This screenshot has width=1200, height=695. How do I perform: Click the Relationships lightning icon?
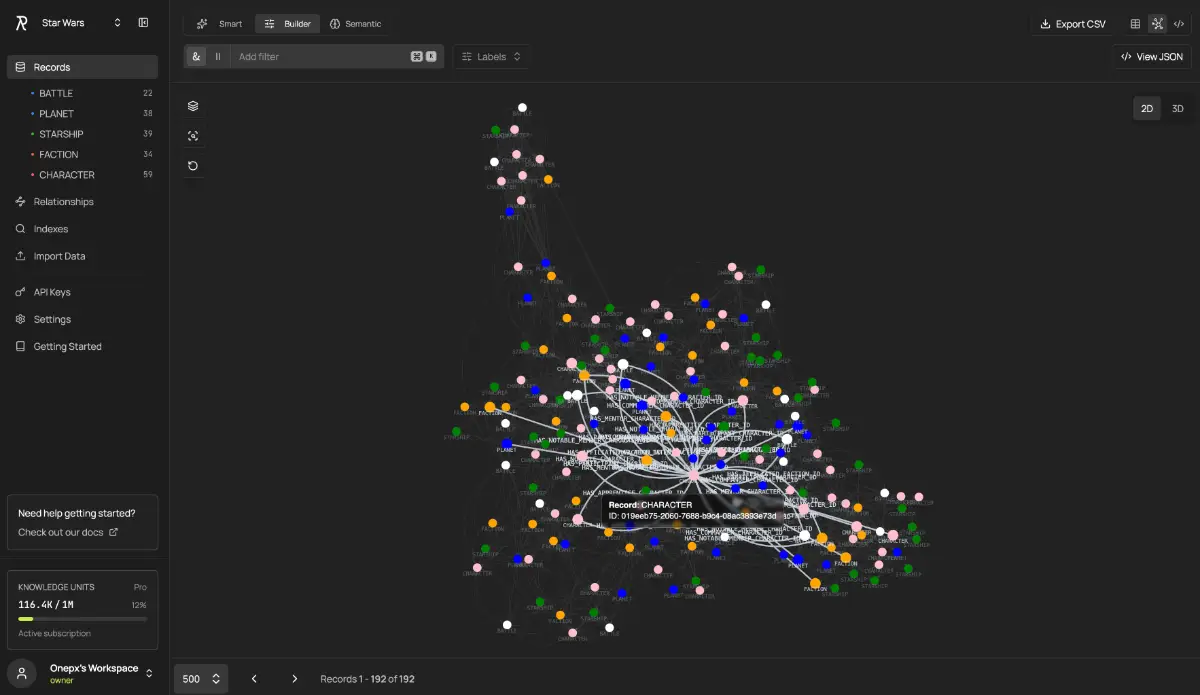(20, 202)
